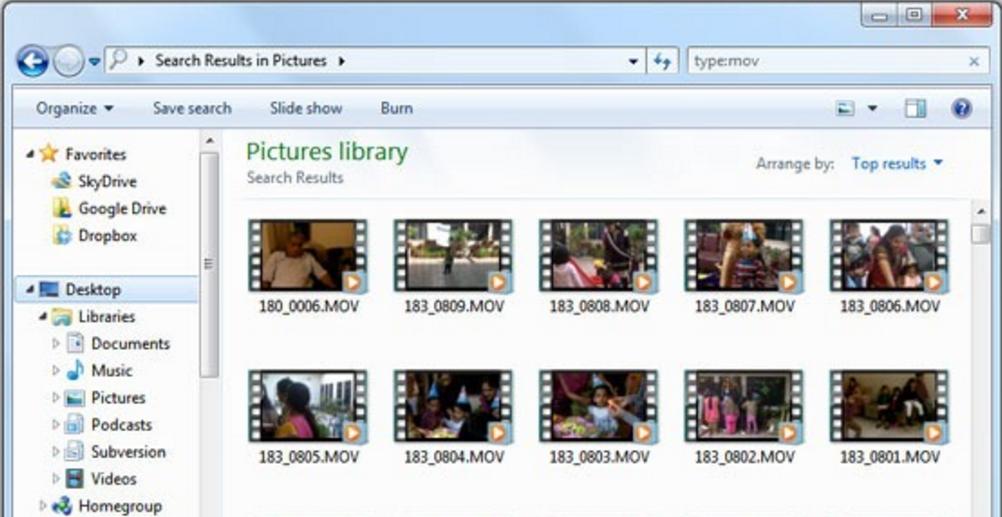
Task: Open the recent pages dropdown arrow
Action: coord(94,62)
